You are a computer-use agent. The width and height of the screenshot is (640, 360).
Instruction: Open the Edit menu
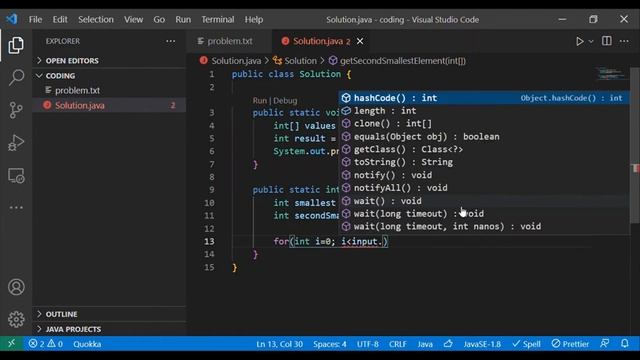(60, 19)
